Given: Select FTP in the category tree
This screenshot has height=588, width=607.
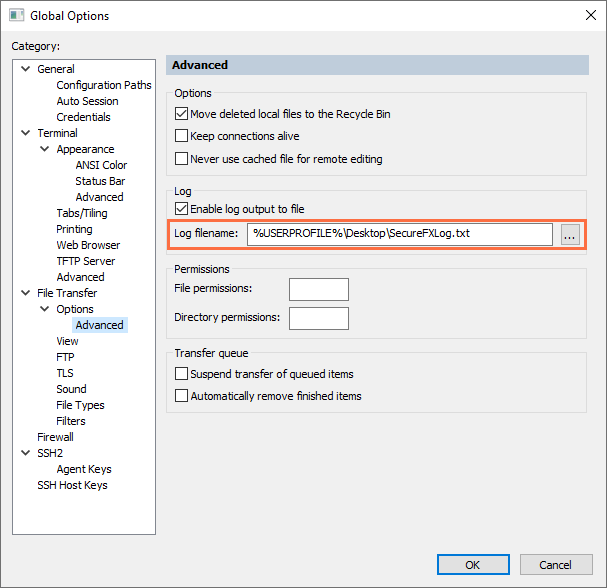Looking at the screenshot, I should pos(65,357).
